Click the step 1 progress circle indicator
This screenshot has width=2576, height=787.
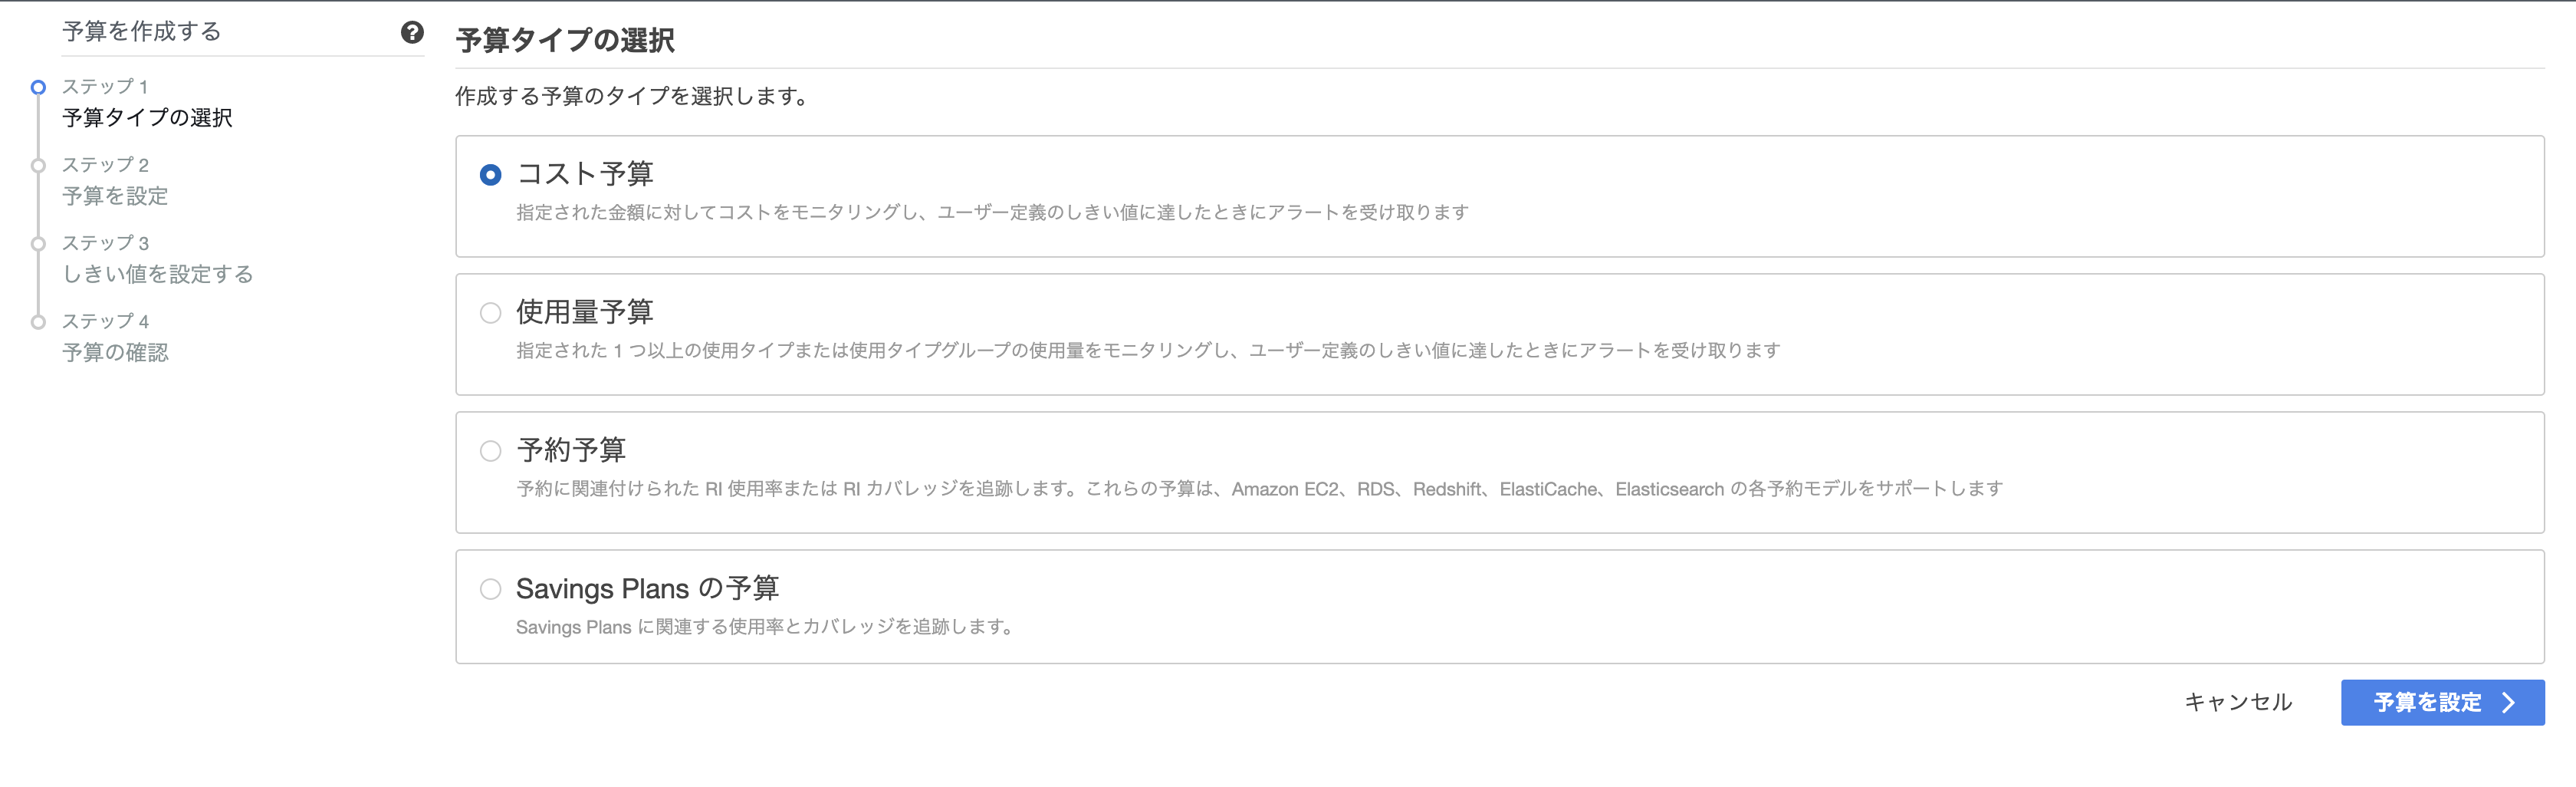(38, 87)
